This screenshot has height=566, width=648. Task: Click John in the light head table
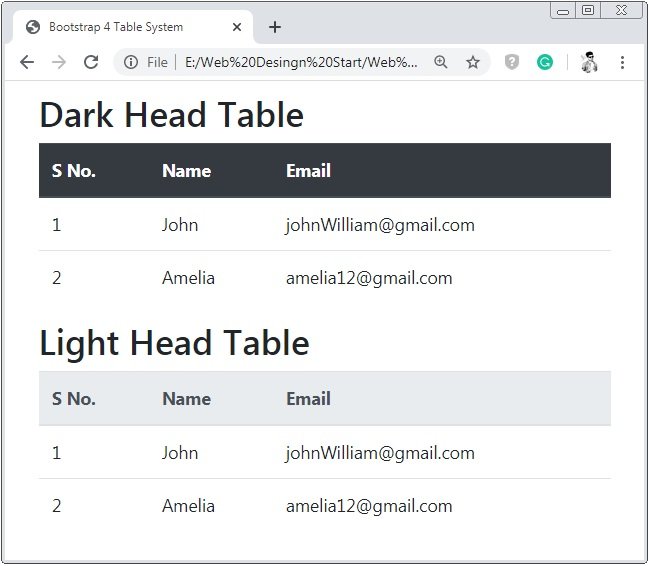(180, 453)
